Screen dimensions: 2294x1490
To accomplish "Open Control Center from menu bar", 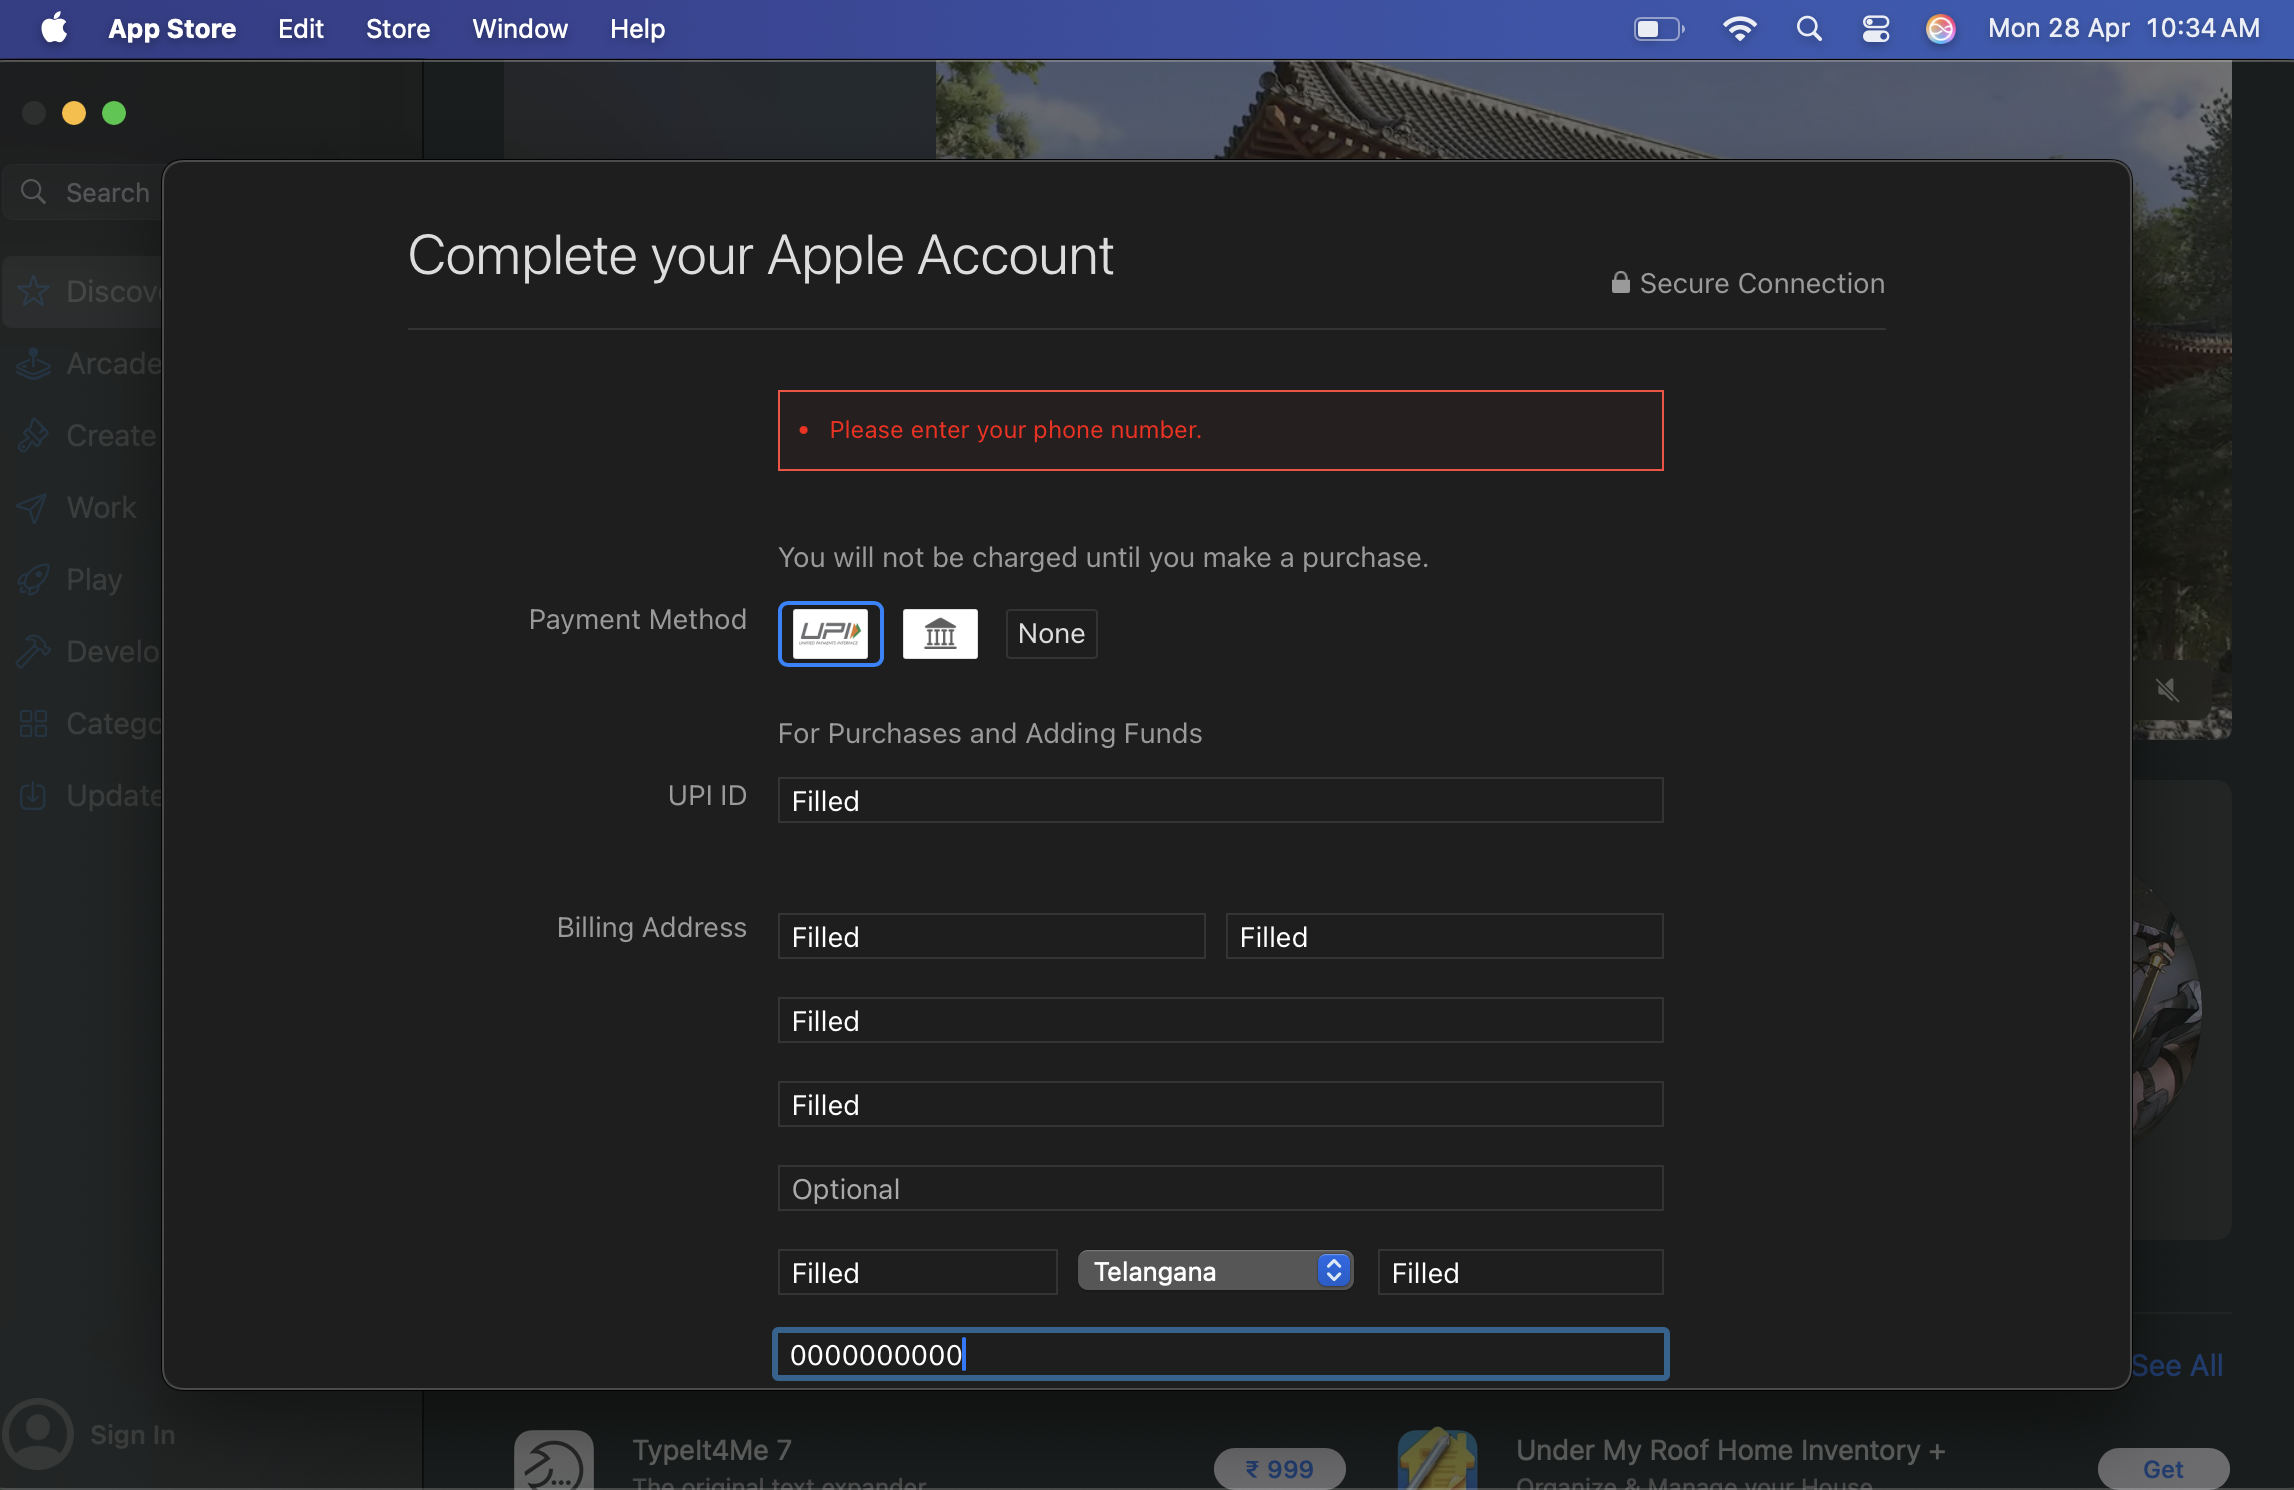I will tap(1875, 29).
